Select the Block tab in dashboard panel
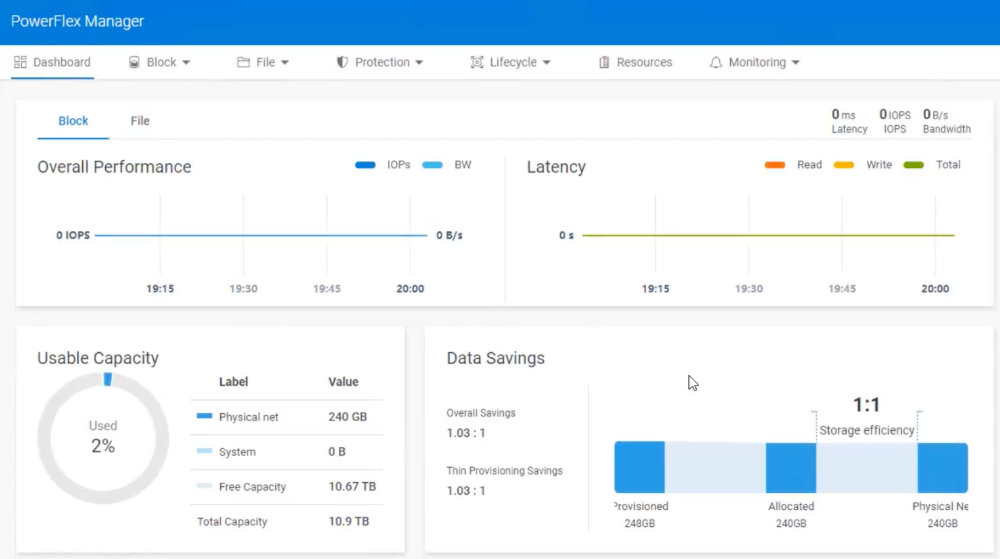 (73, 121)
